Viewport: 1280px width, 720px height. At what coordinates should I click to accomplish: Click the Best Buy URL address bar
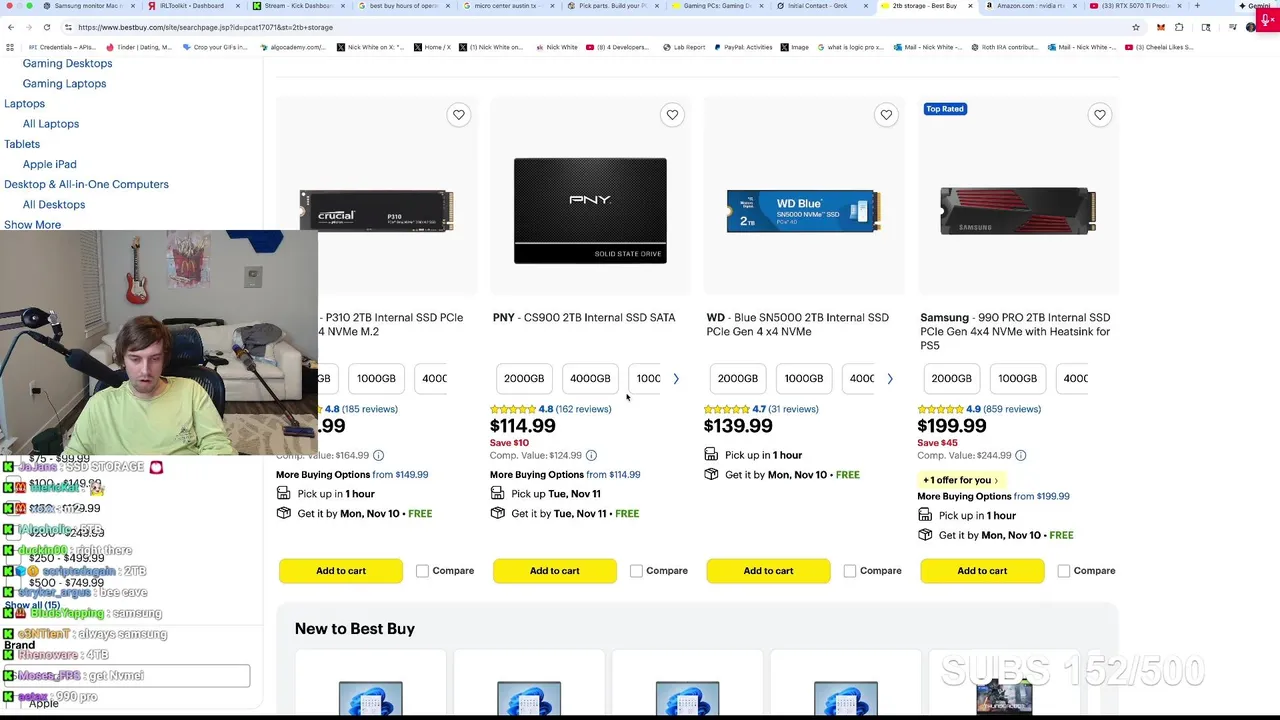(x=600, y=27)
